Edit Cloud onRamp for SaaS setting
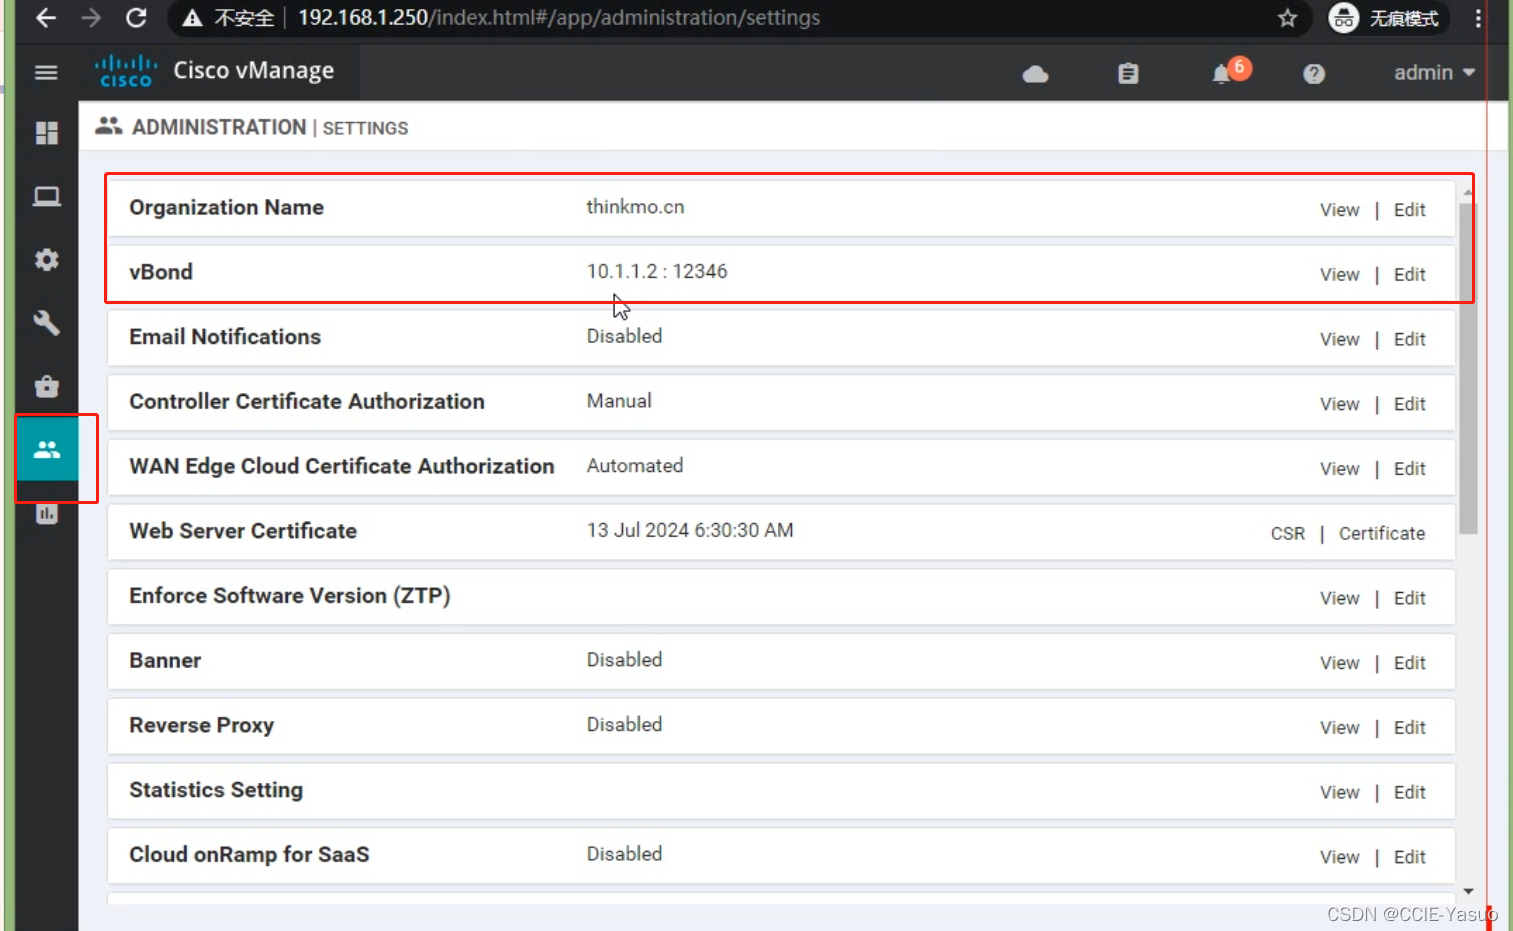Viewport: 1513px width, 931px height. (x=1409, y=857)
